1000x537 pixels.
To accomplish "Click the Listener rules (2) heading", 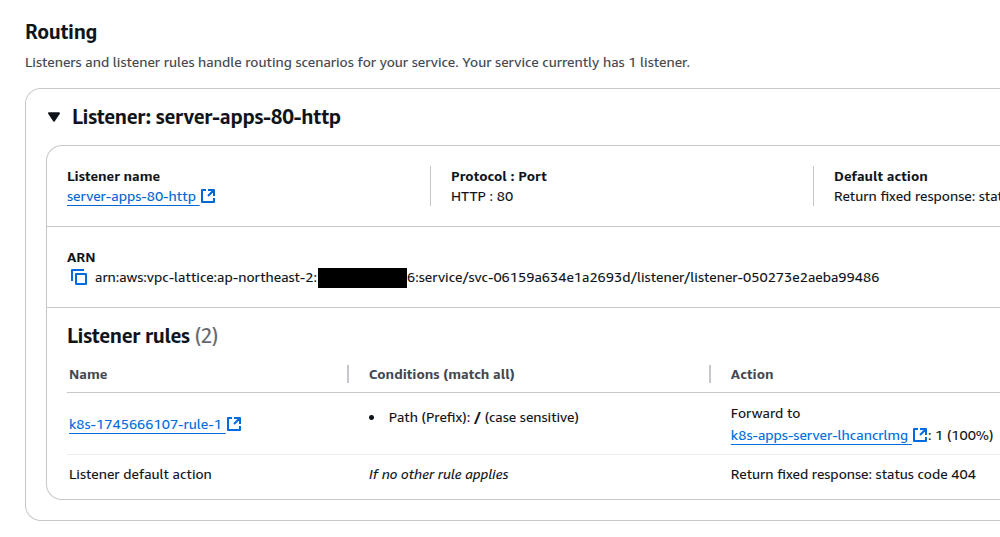I will pyautogui.click(x=142, y=336).
